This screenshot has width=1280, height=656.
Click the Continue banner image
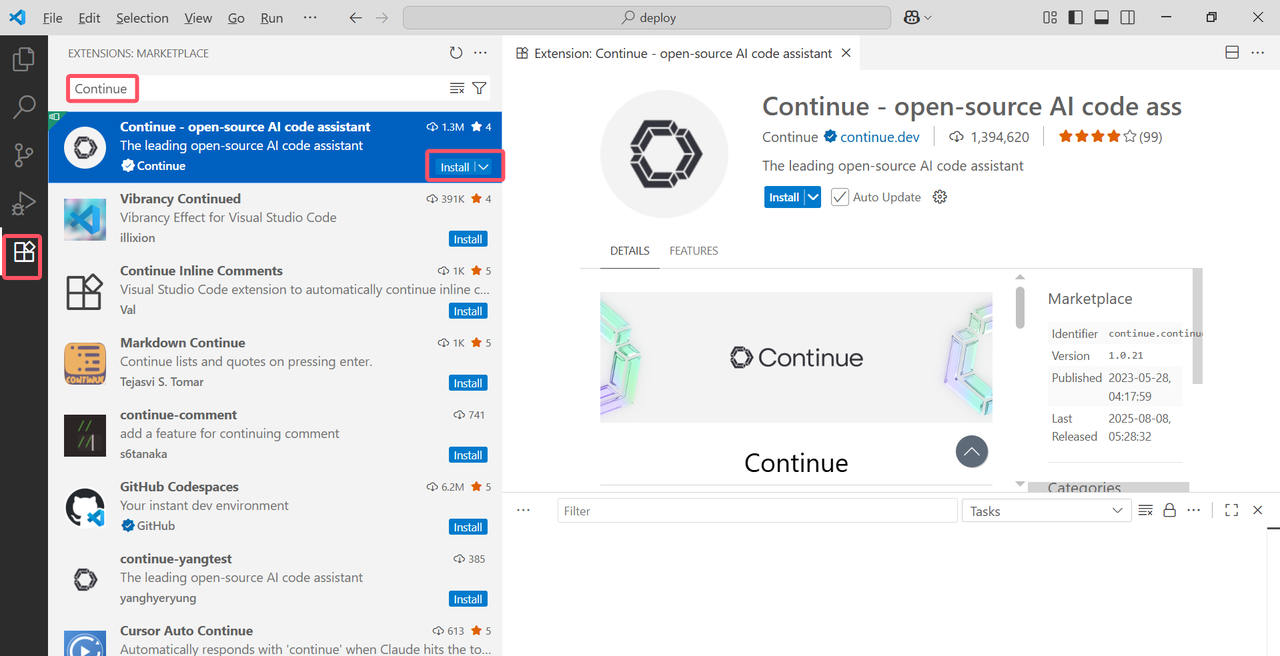coord(796,357)
